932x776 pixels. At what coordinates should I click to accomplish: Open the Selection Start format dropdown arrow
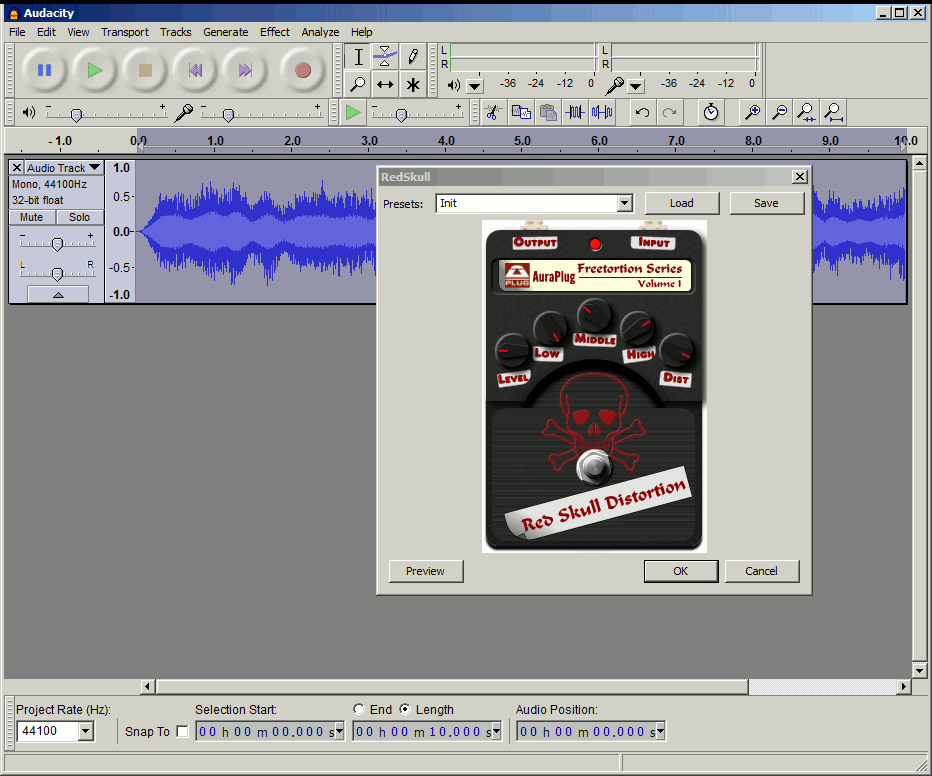coord(339,731)
